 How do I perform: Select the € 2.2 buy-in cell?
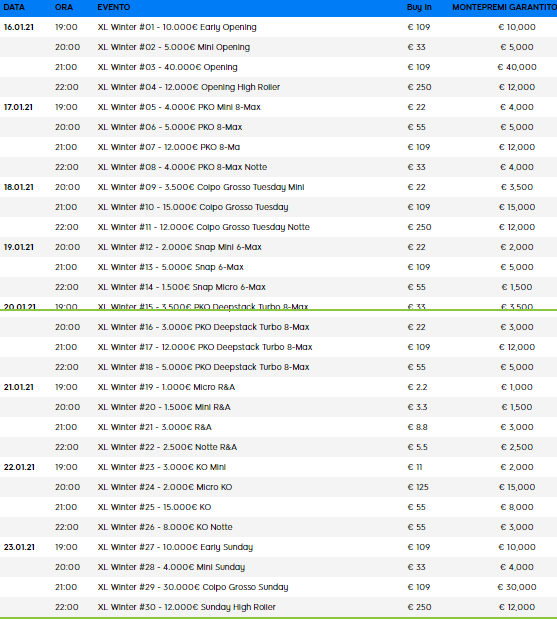[x=417, y=387]
